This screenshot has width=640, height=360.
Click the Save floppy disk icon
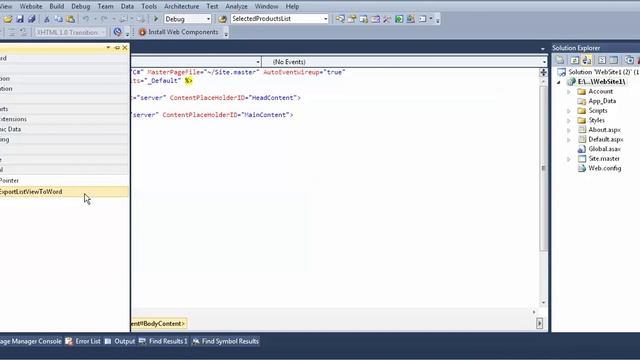pos(20,19)
